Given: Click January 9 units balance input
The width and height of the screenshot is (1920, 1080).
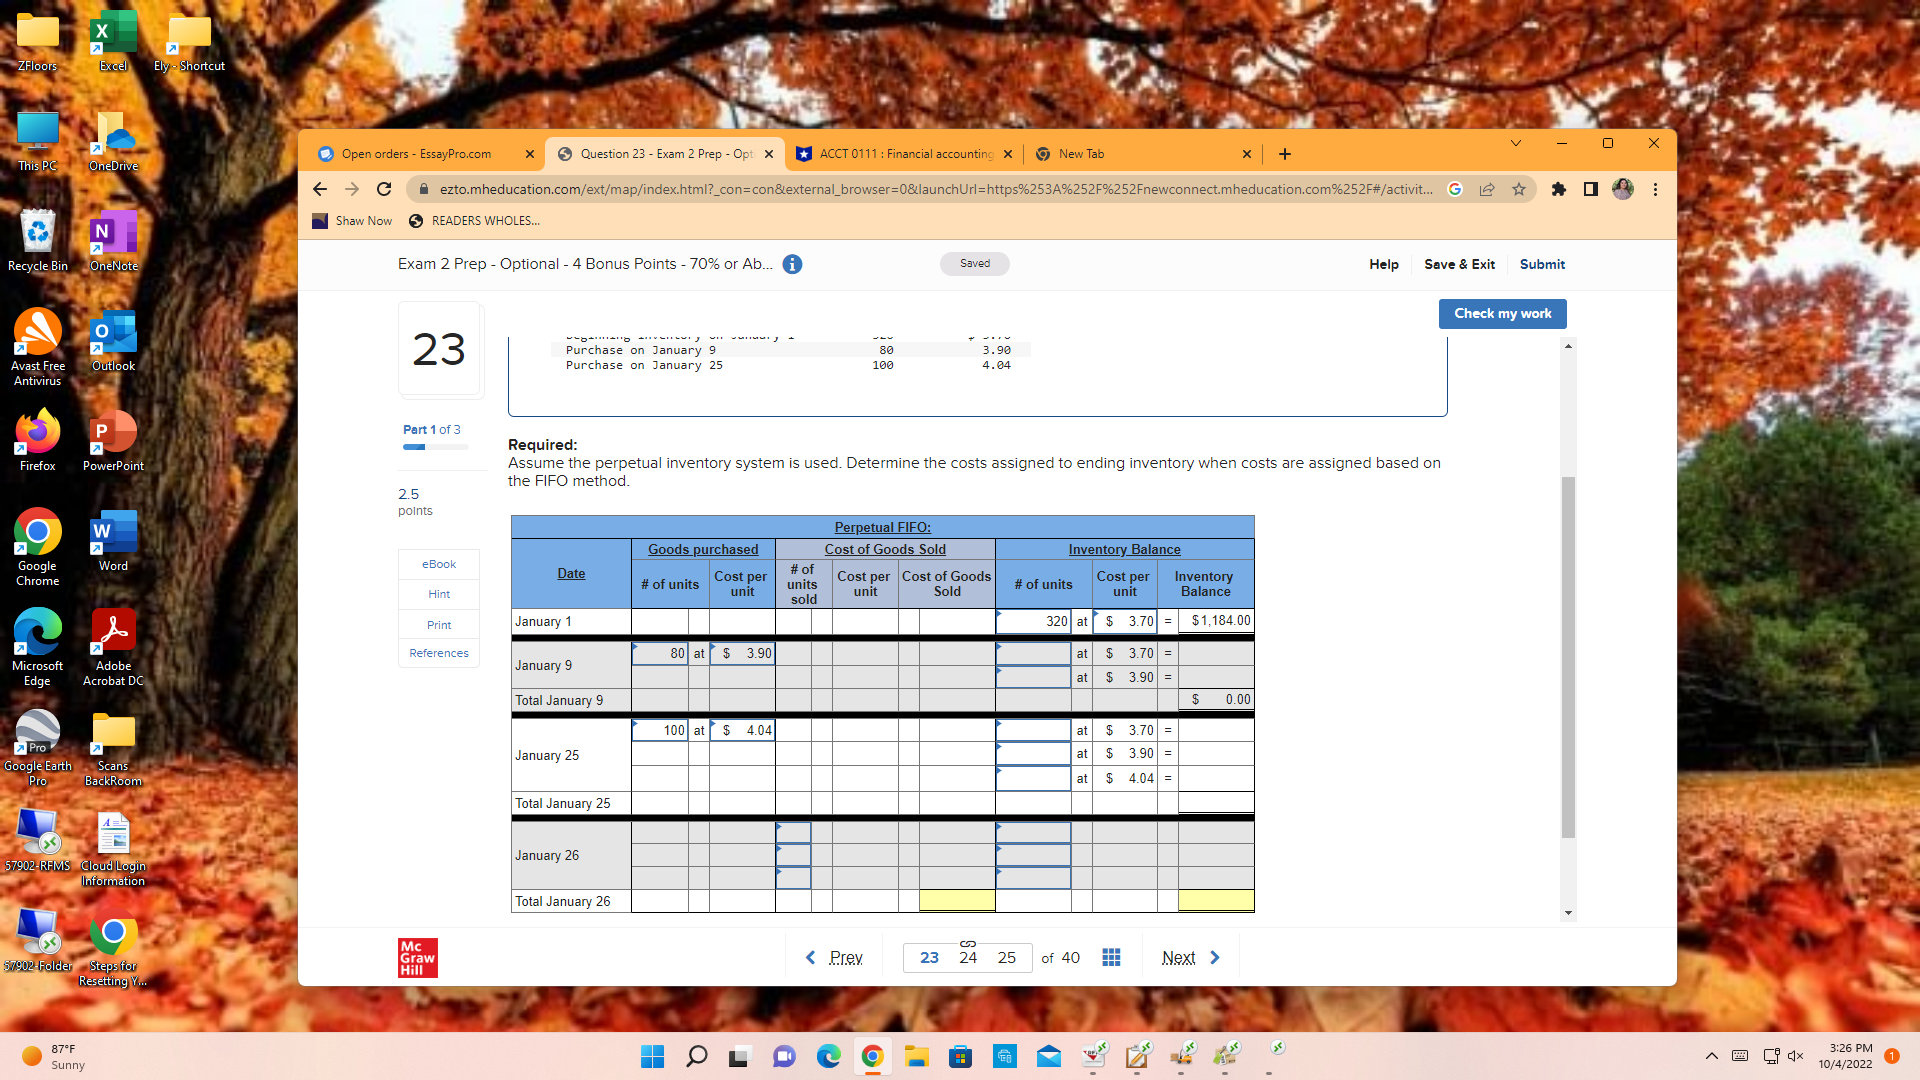Looking at the screenshot, I should (x=1033, y=654).
